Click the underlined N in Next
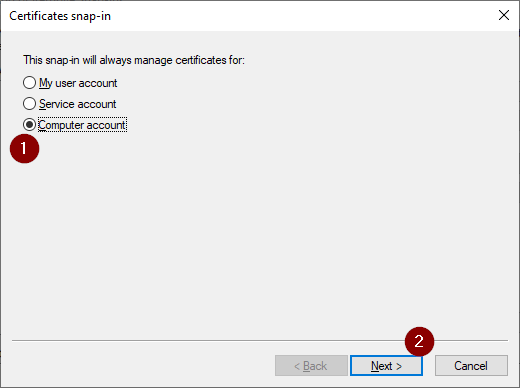Viewport: 520px width, 388px height. (x=375, y=366)
